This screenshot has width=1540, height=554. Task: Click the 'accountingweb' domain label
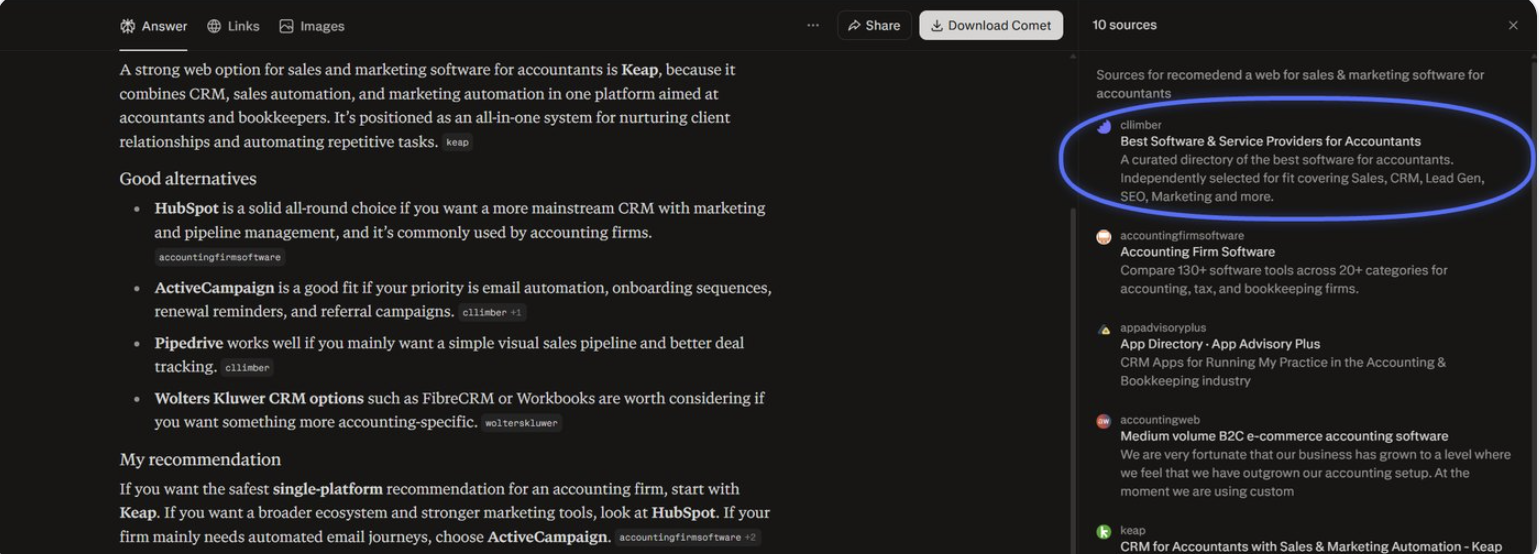pos(1160,420)
